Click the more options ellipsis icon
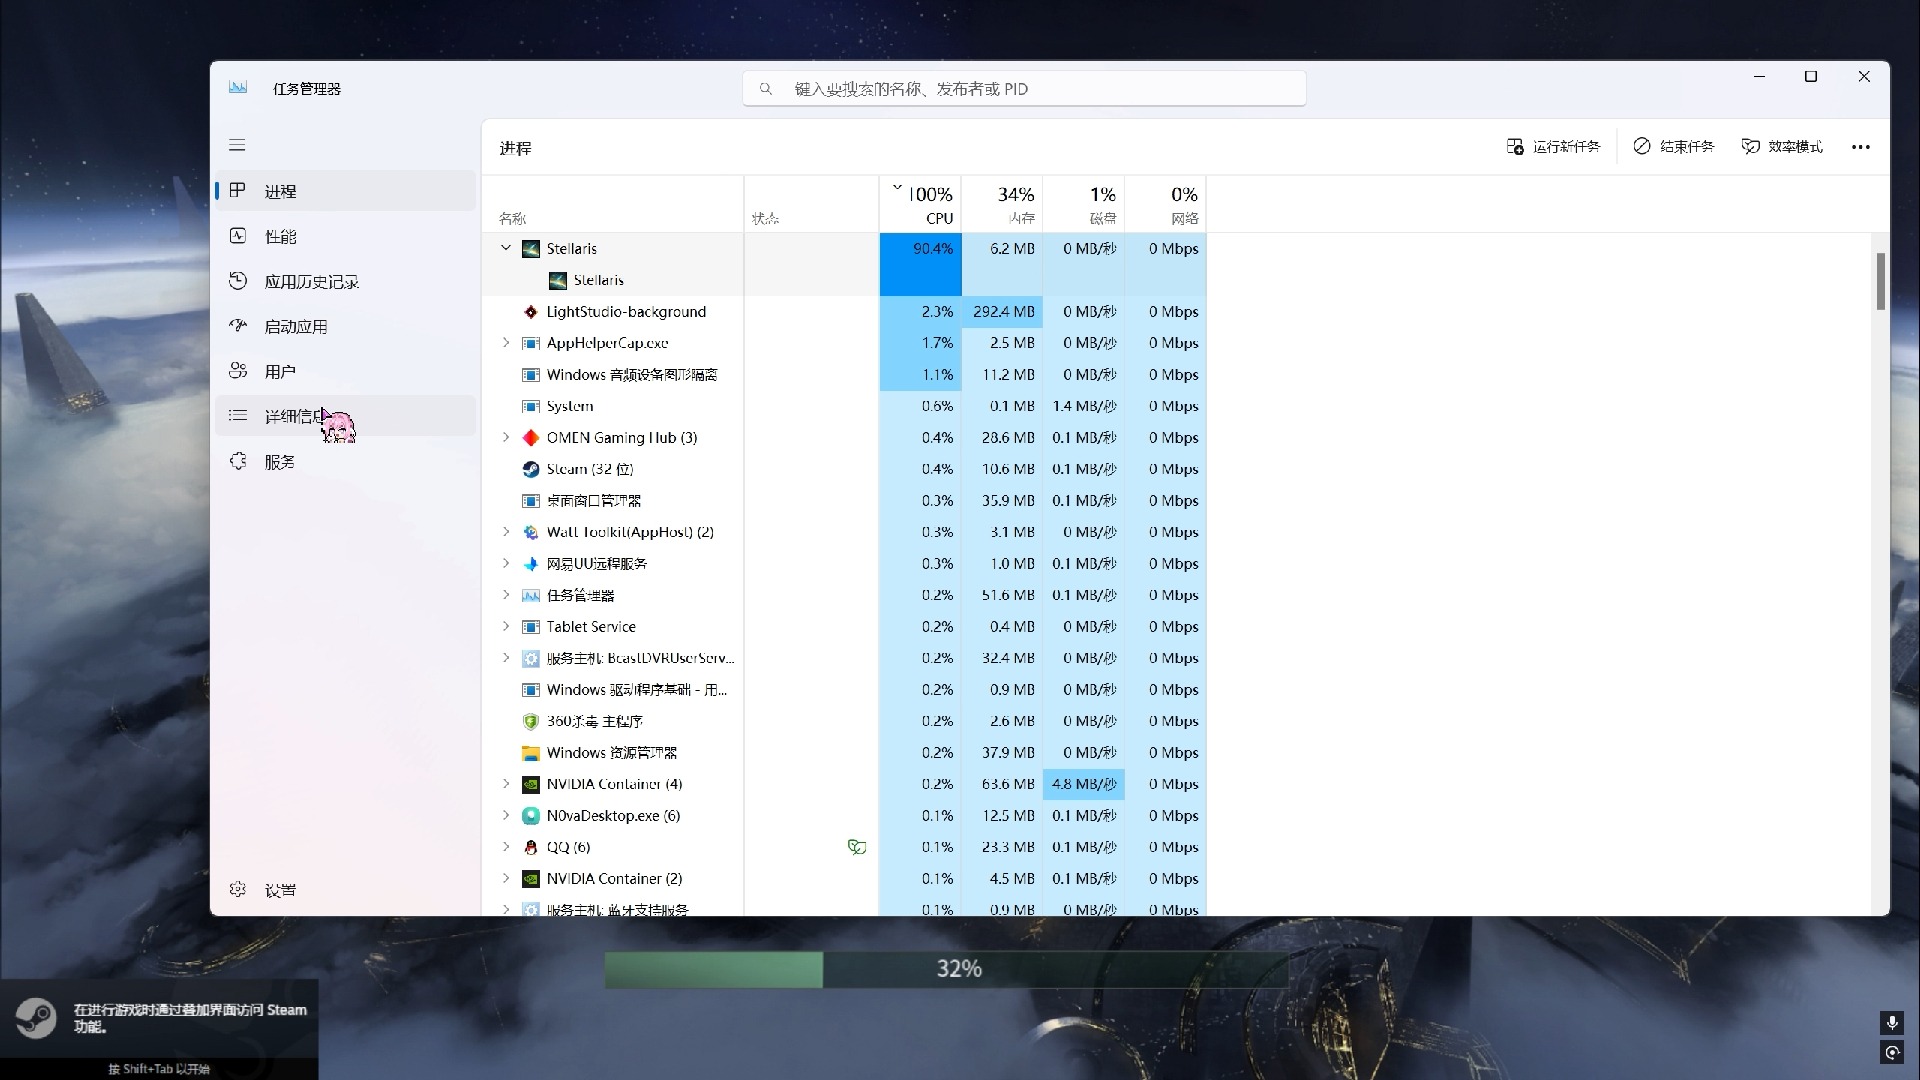The image size is (1920, 1080). [x=1860, y=147]
